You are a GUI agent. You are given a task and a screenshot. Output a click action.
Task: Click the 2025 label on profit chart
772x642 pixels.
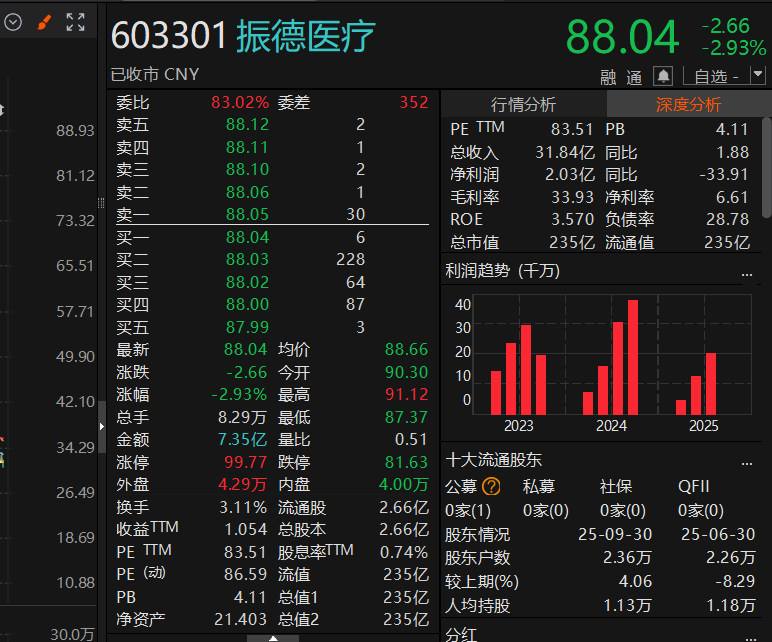coord(704,426)
